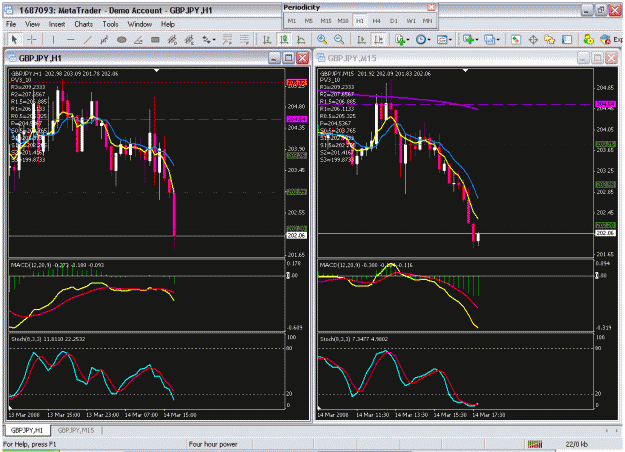Click the Four hour power status label
This screenshot has width=625, height=452.
tap(213, 444)
